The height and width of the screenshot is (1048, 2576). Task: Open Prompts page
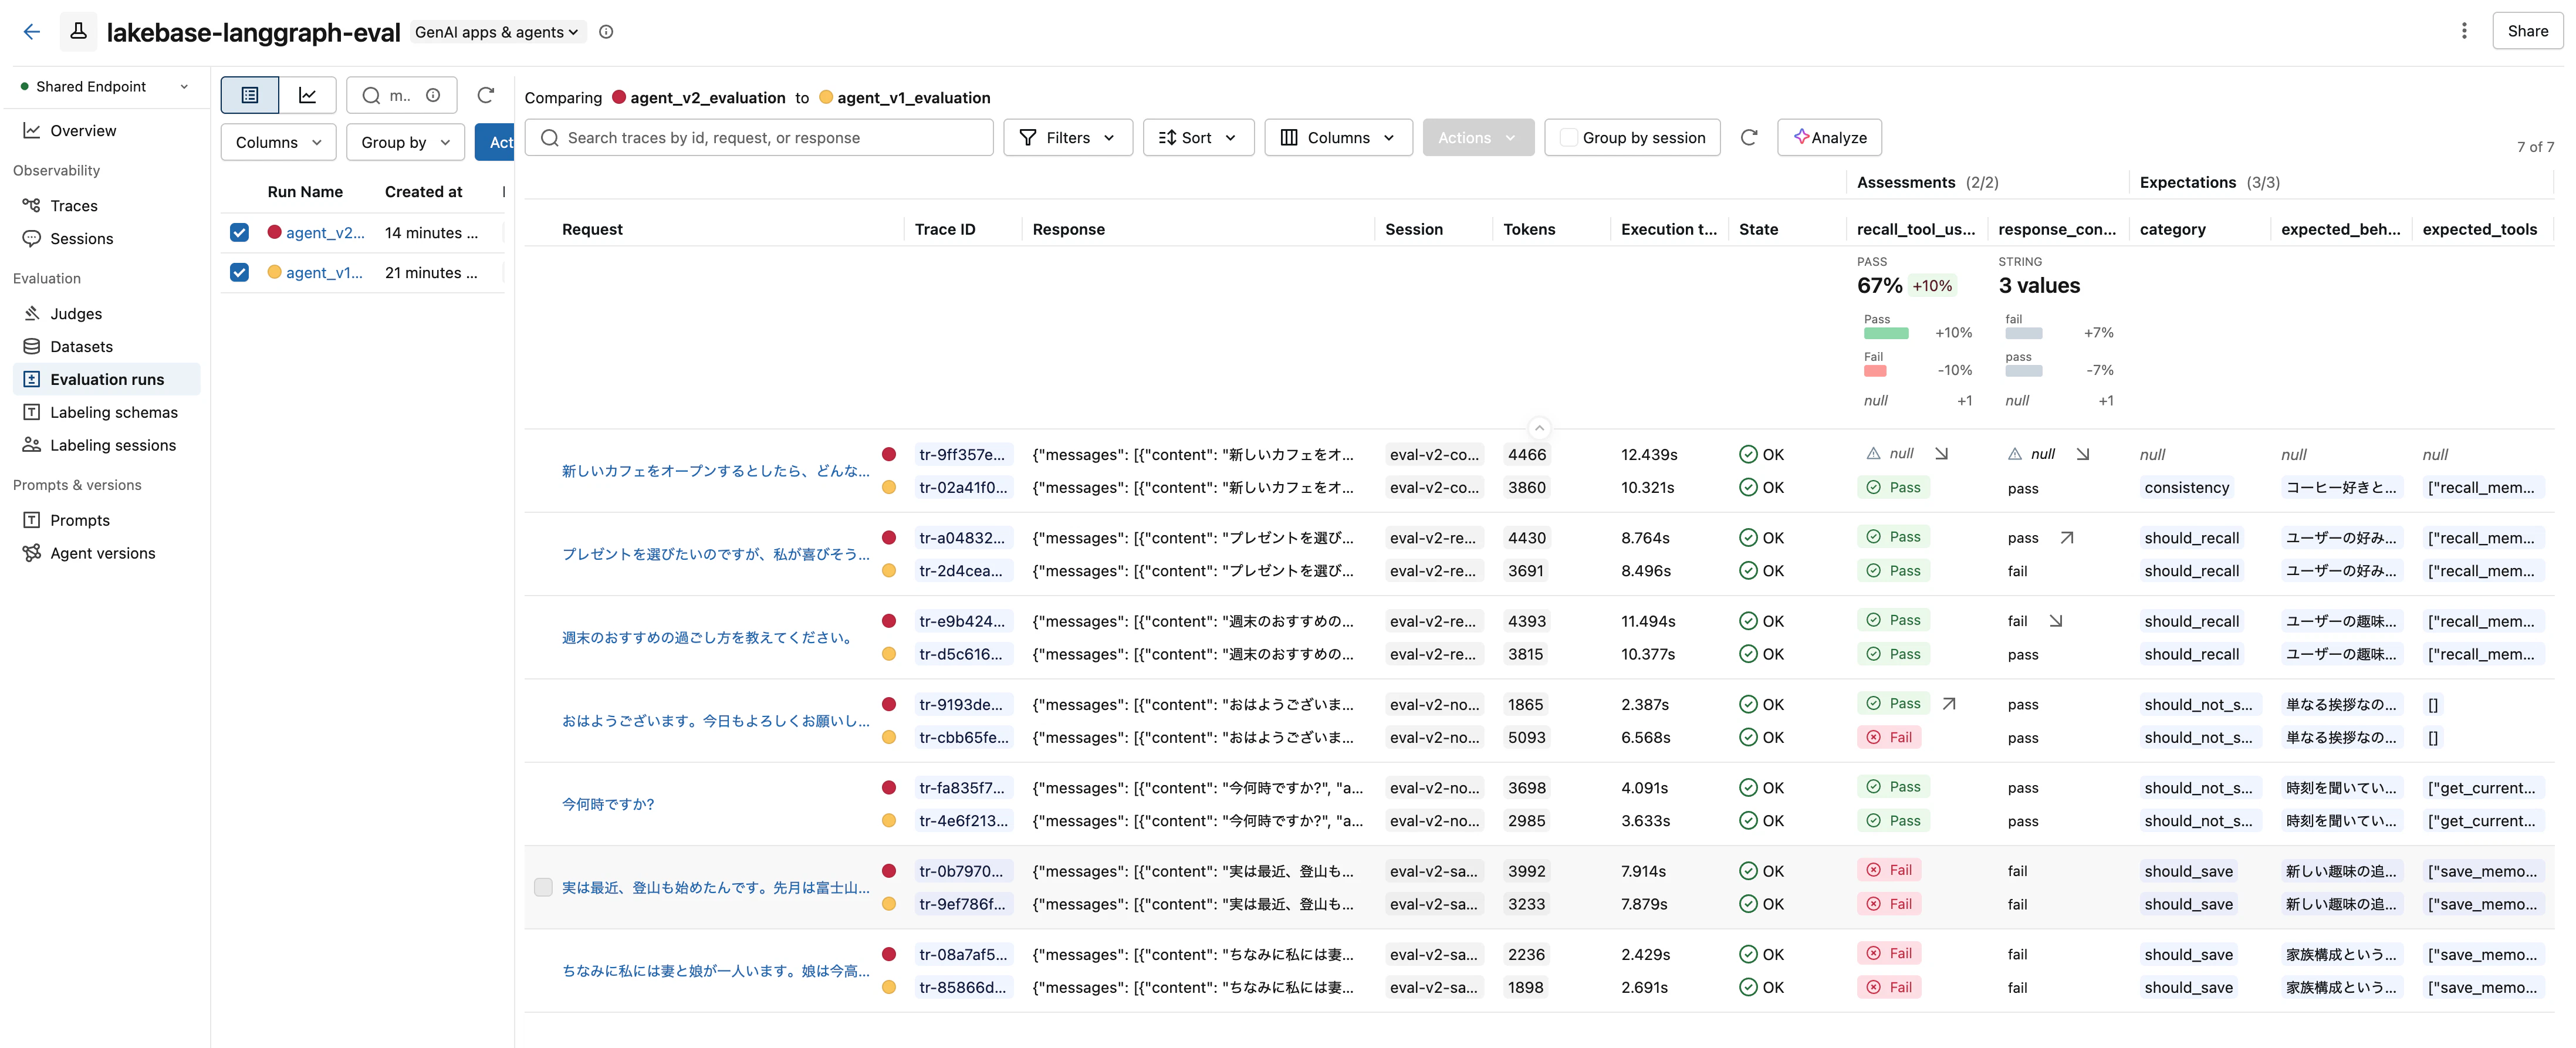tap(80, 520)
